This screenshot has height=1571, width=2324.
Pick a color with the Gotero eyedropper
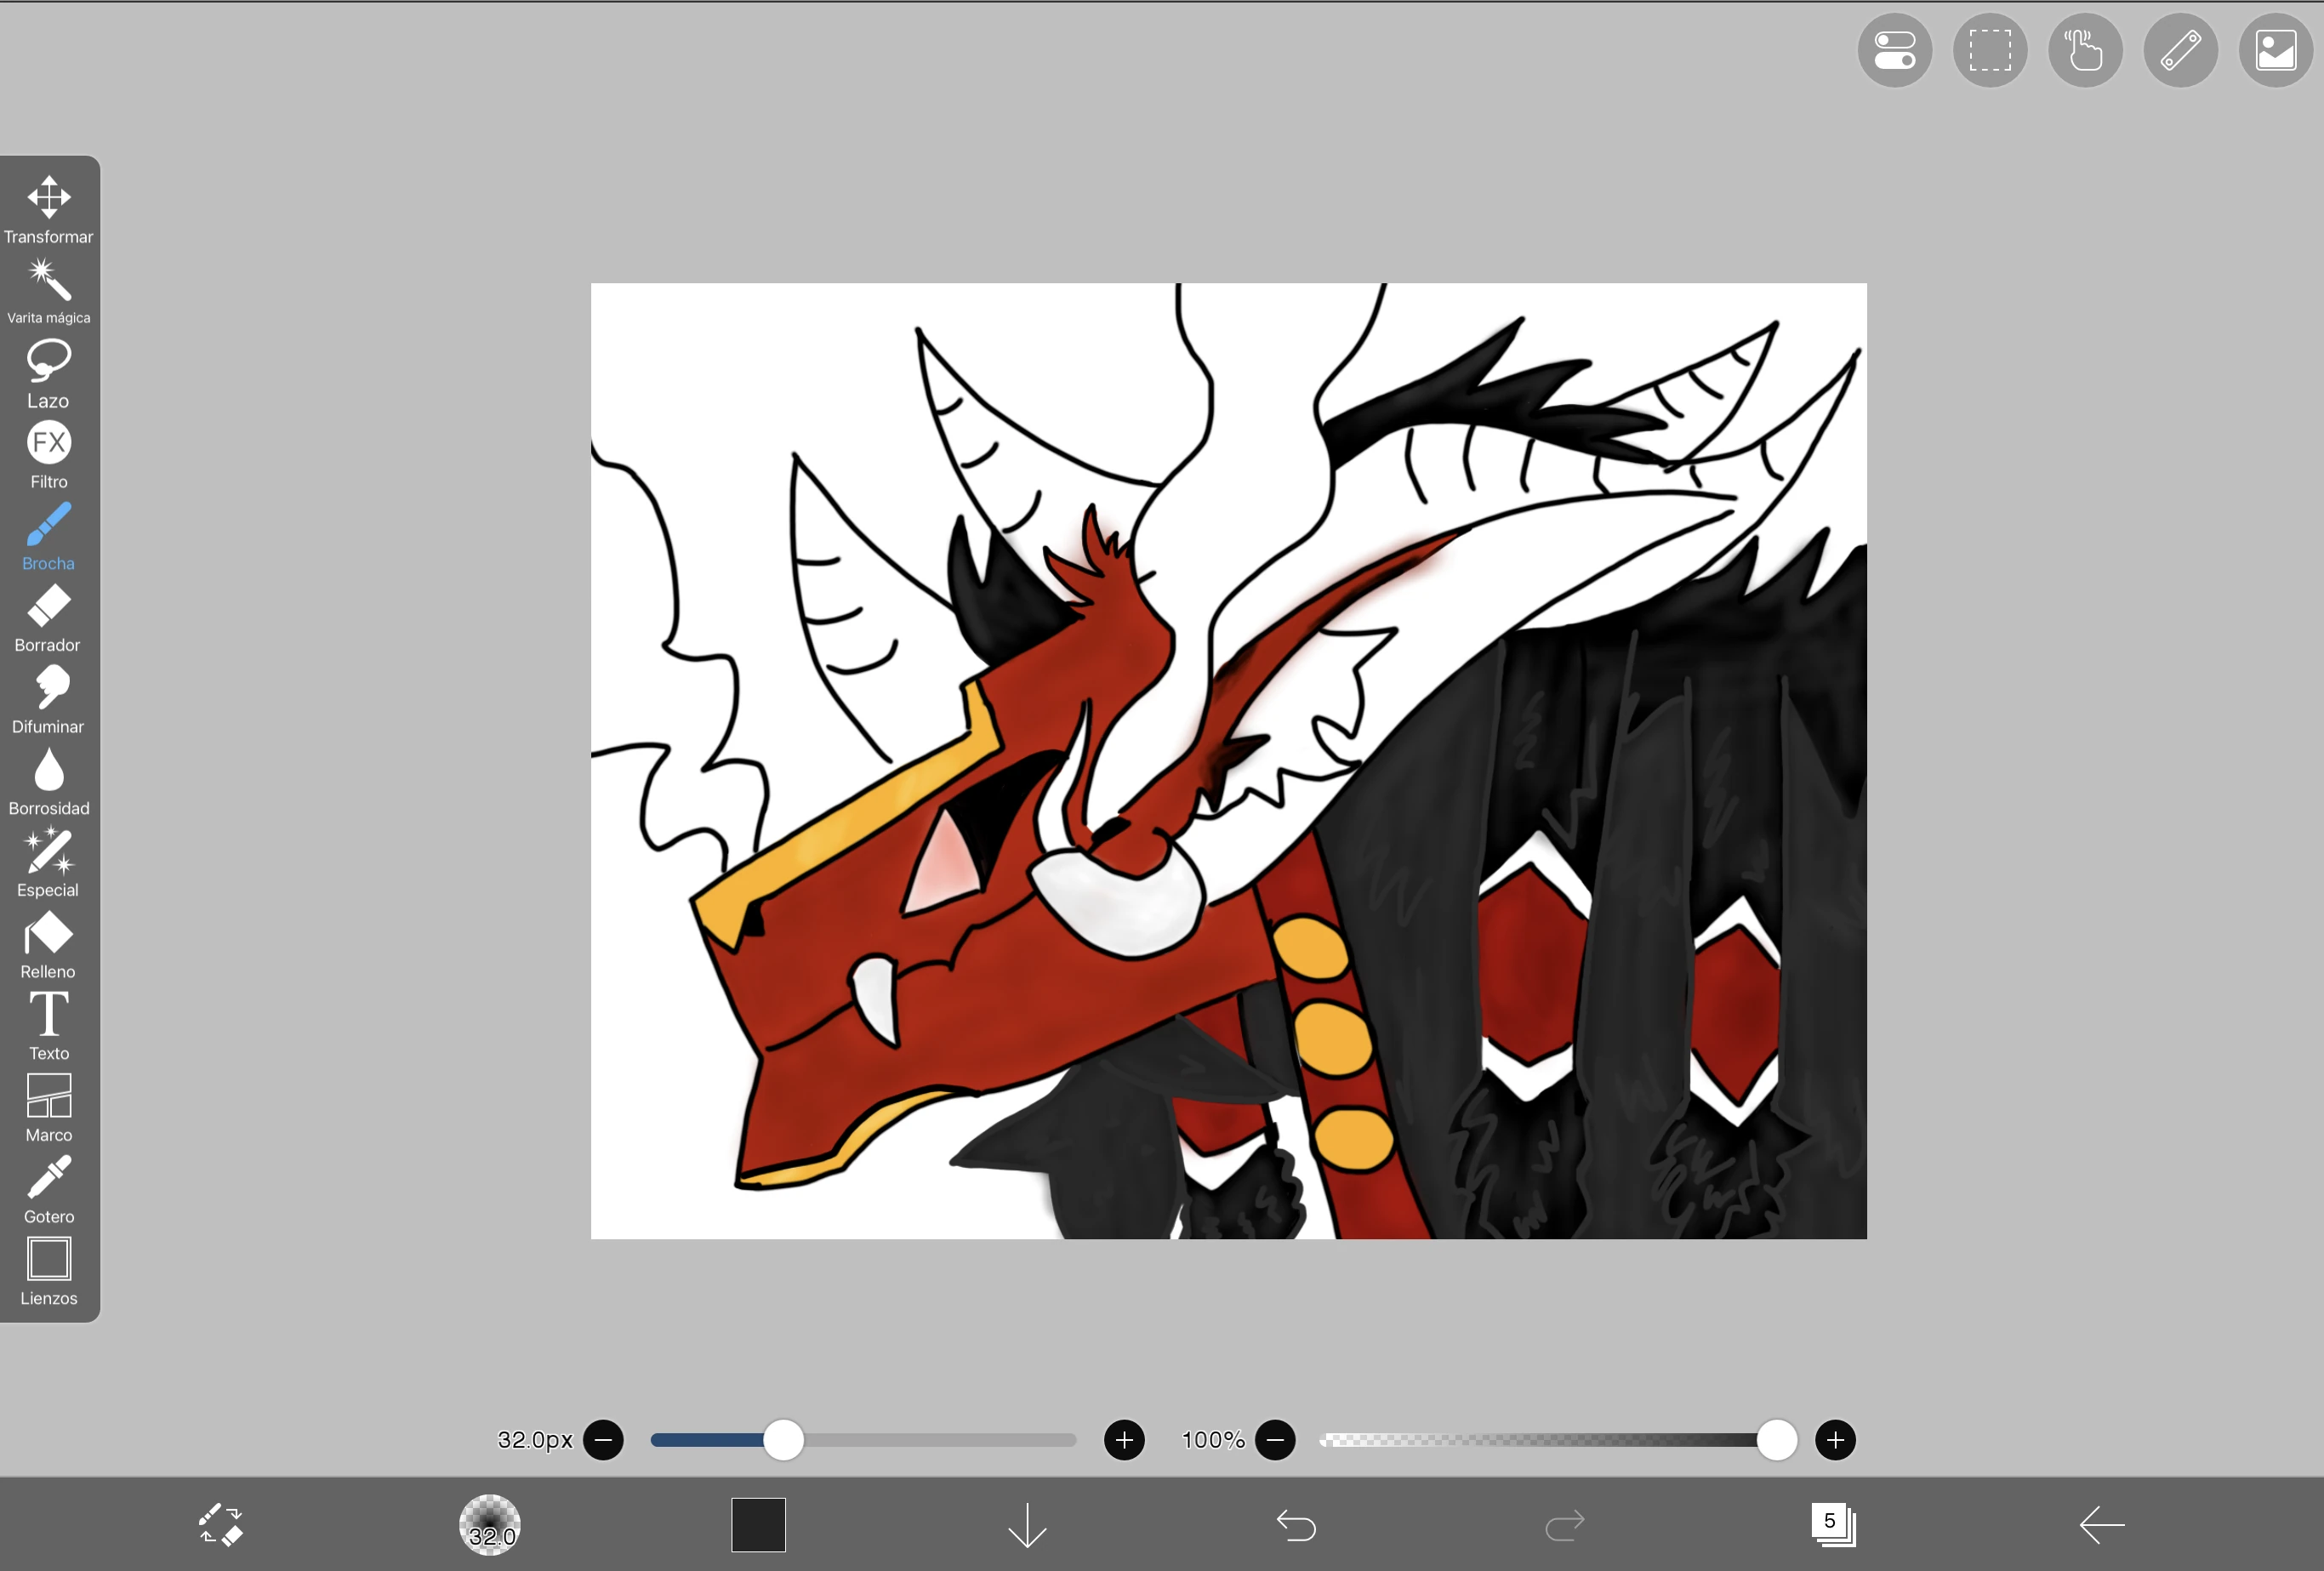(48, 1183)
